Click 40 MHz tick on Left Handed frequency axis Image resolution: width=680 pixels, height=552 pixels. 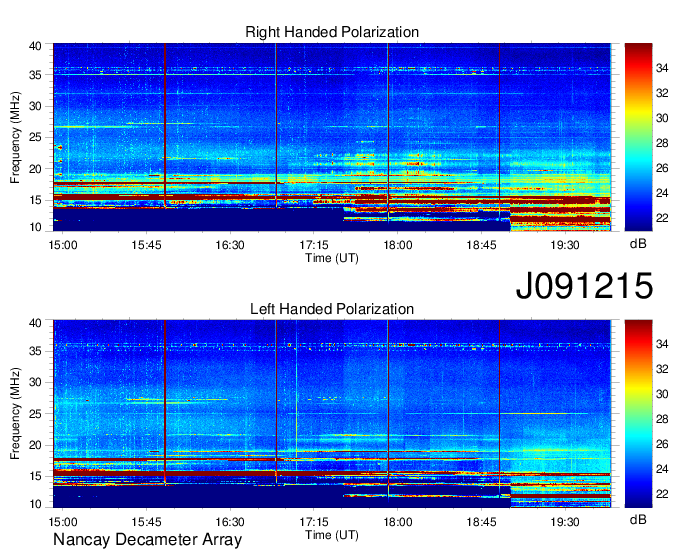[35, 323]
